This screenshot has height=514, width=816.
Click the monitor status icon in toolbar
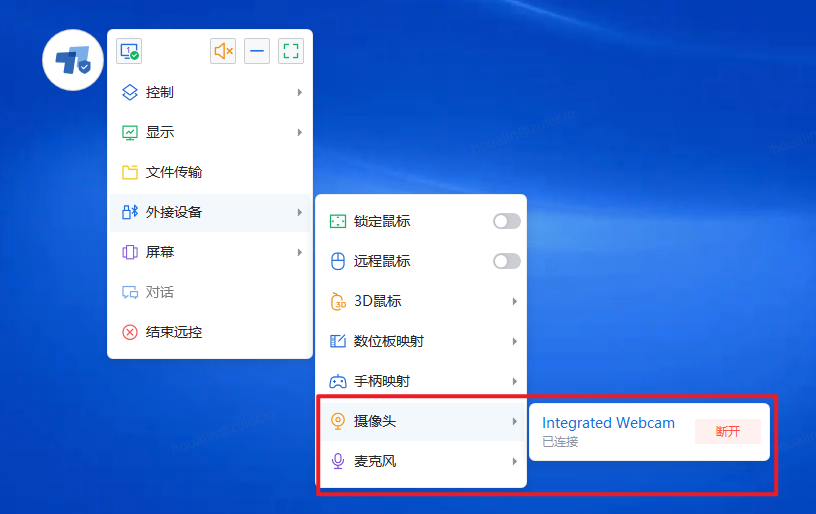pyautogui.click(x=129, y=51)
